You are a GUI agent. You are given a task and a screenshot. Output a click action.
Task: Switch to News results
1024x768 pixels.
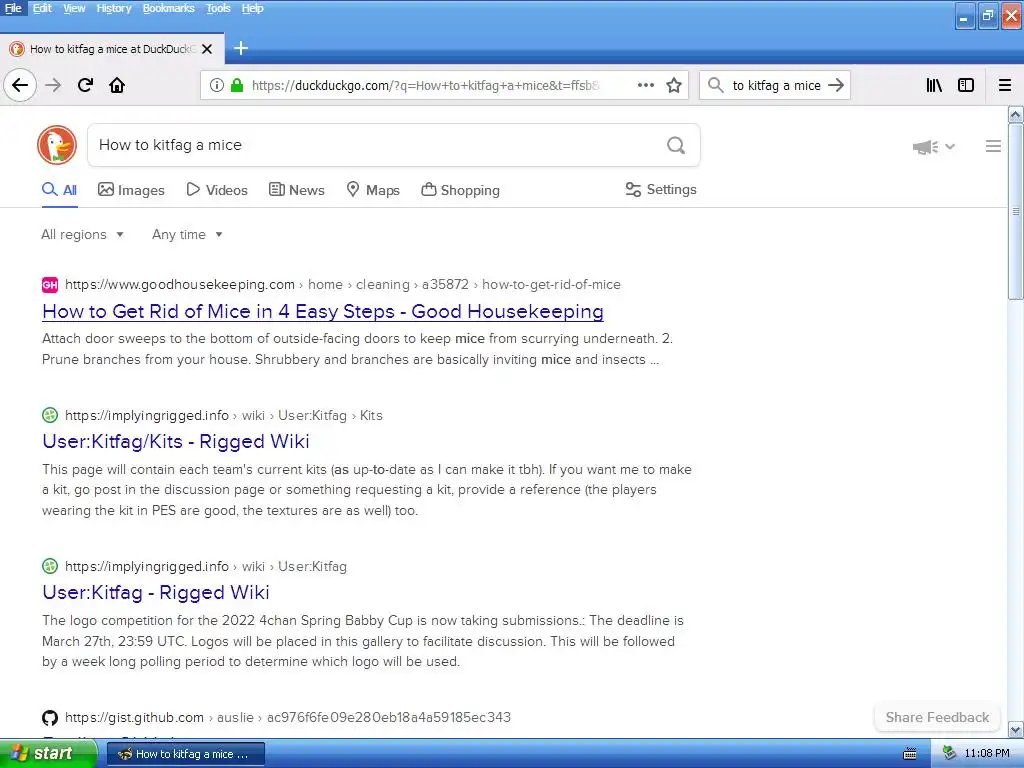coord(296,190)
